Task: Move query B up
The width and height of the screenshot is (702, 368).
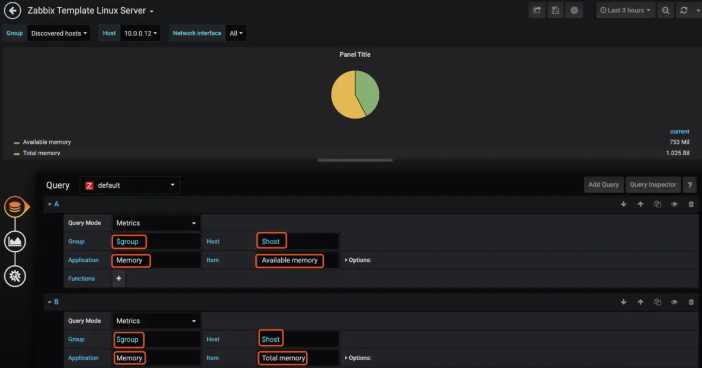Action: pos(641,302)
